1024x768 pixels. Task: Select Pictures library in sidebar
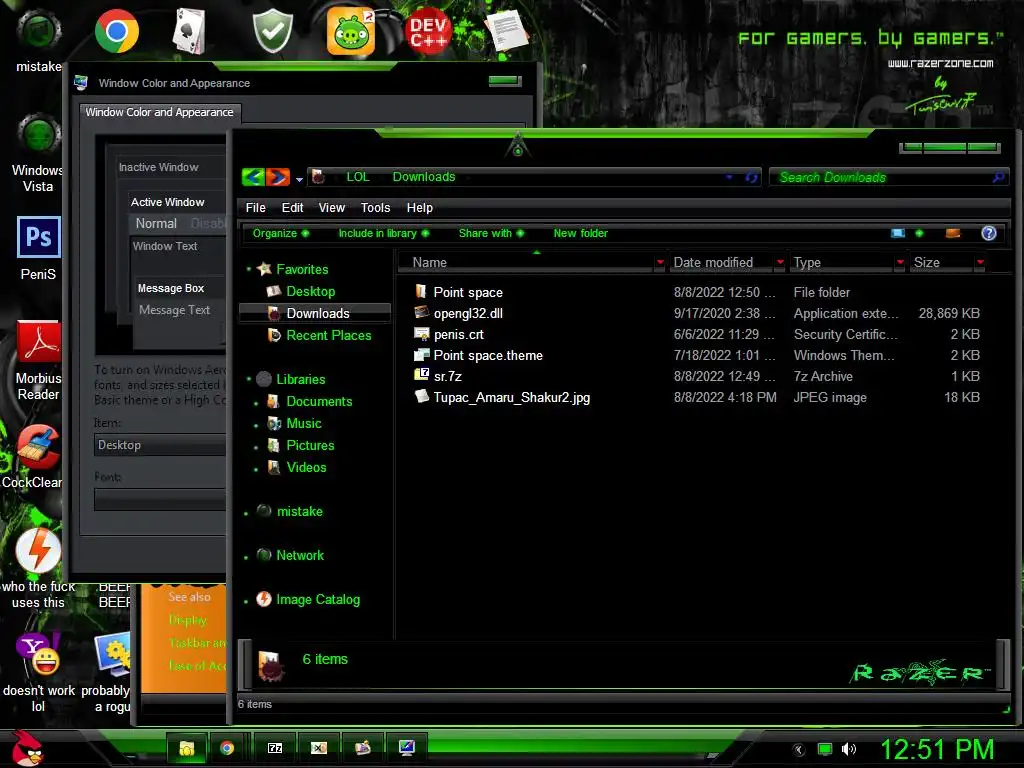310,445
